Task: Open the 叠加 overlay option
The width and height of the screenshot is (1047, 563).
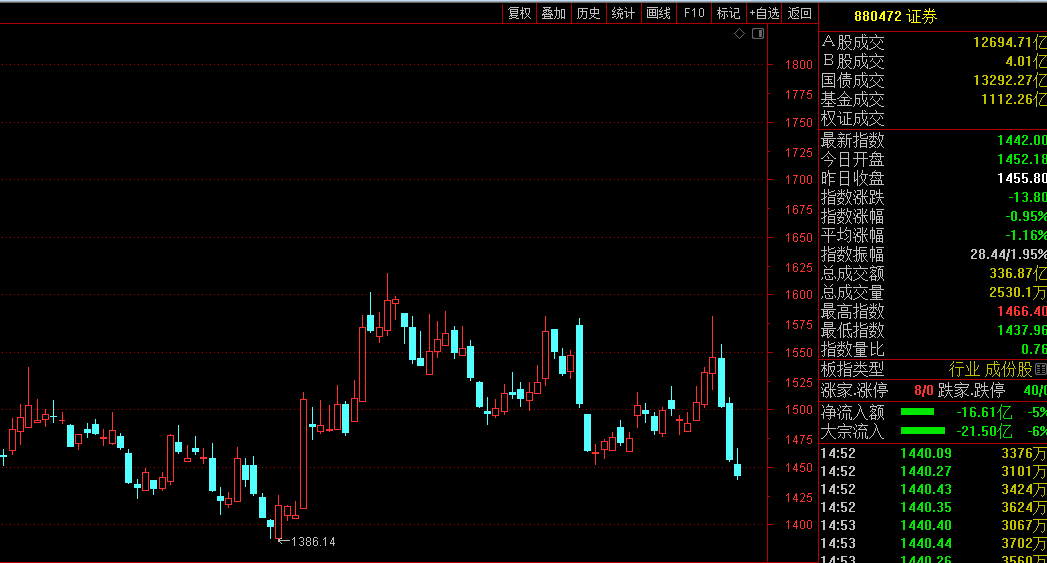Action: (554, 13)
